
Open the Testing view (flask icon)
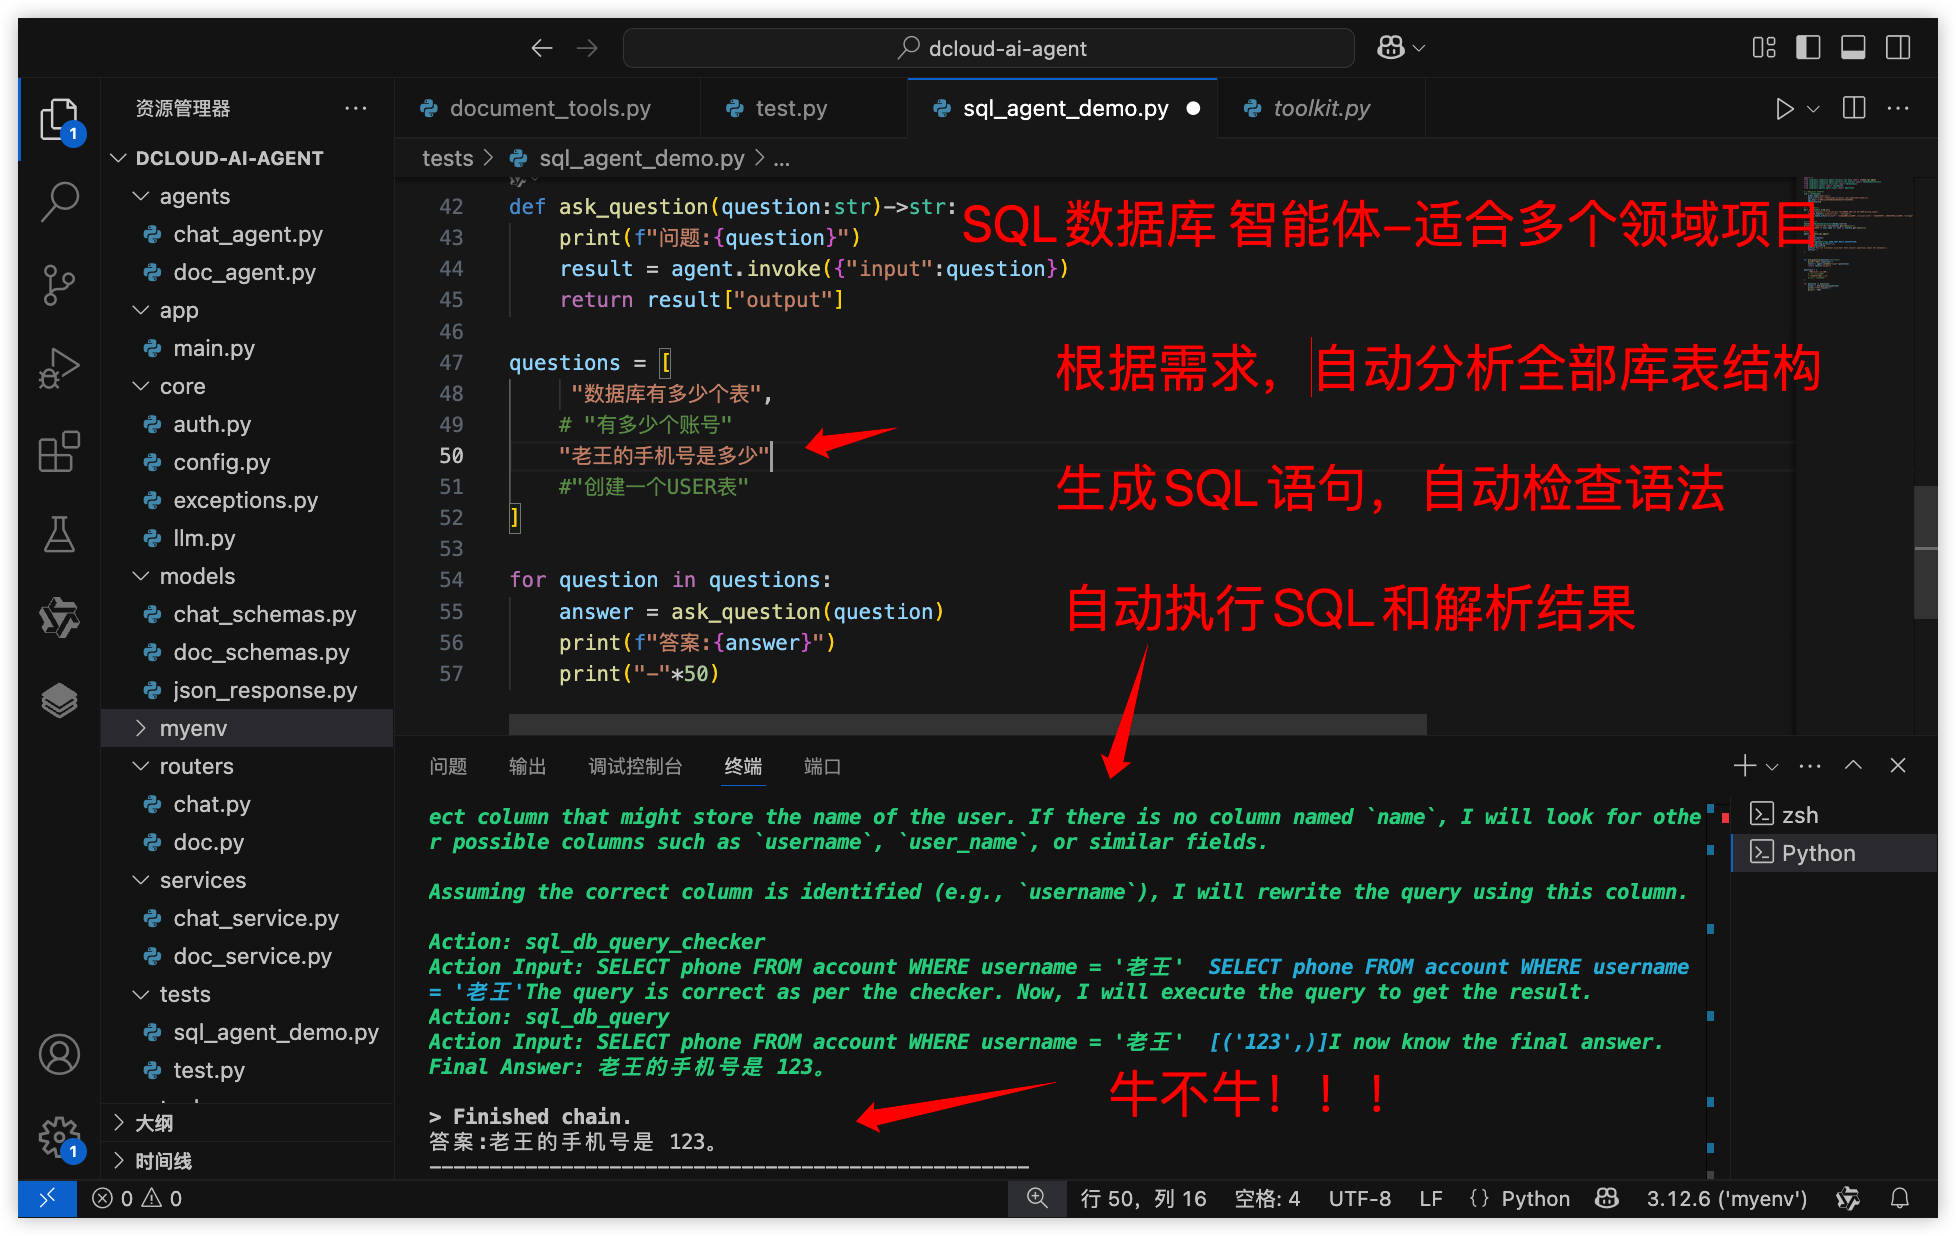pyautogui.click(x=59, y=535)
